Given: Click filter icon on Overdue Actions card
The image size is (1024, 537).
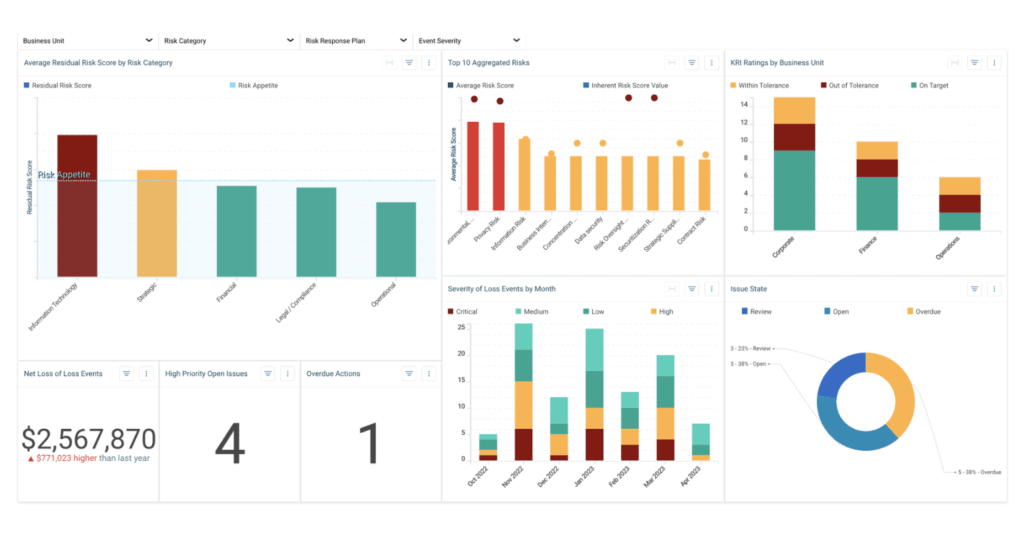Looking at the screenshot, I should (x=409, y=374).
